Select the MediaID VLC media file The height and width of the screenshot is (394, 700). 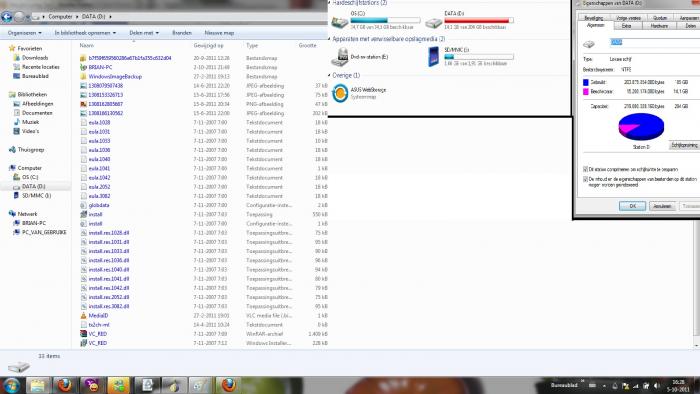[98, 315]
